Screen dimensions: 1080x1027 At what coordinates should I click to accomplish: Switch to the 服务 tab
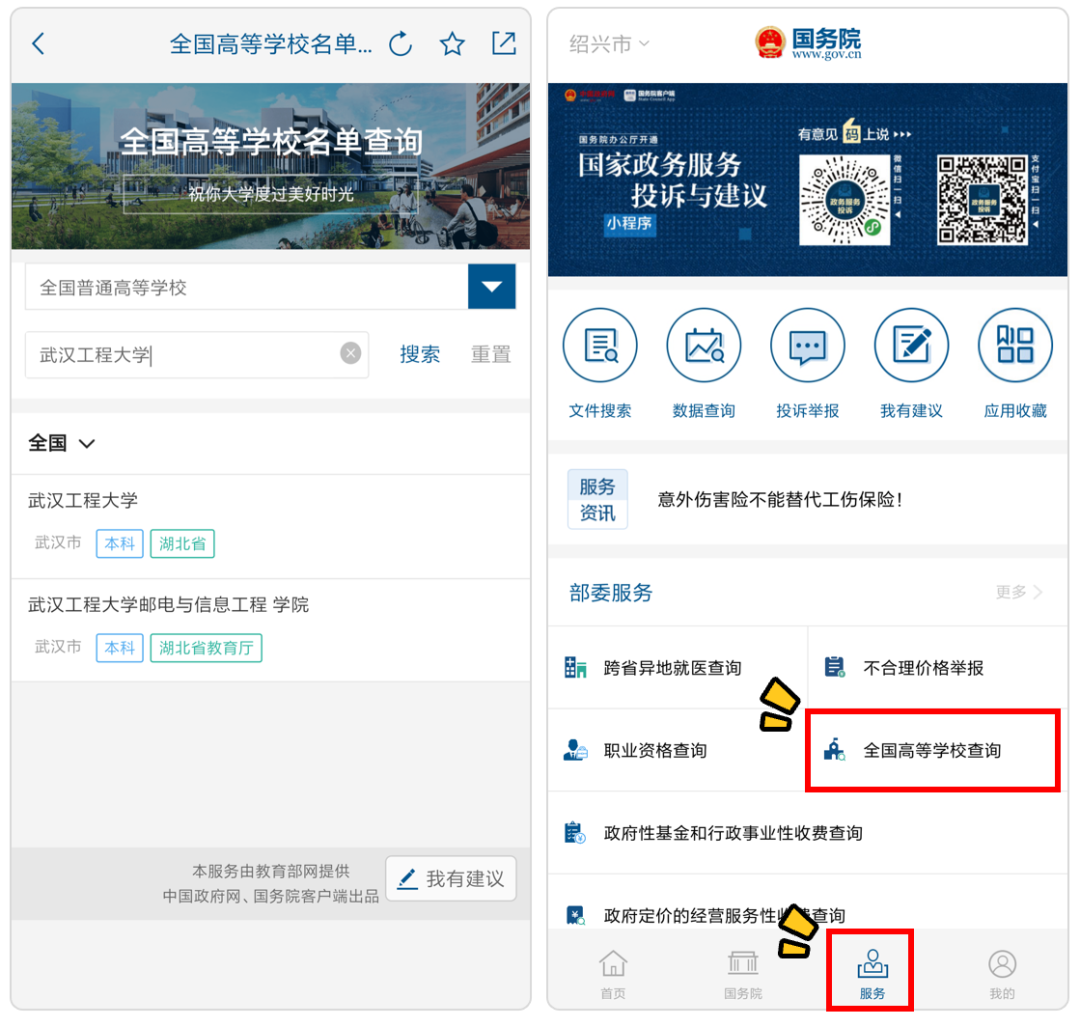click(872, 974)
